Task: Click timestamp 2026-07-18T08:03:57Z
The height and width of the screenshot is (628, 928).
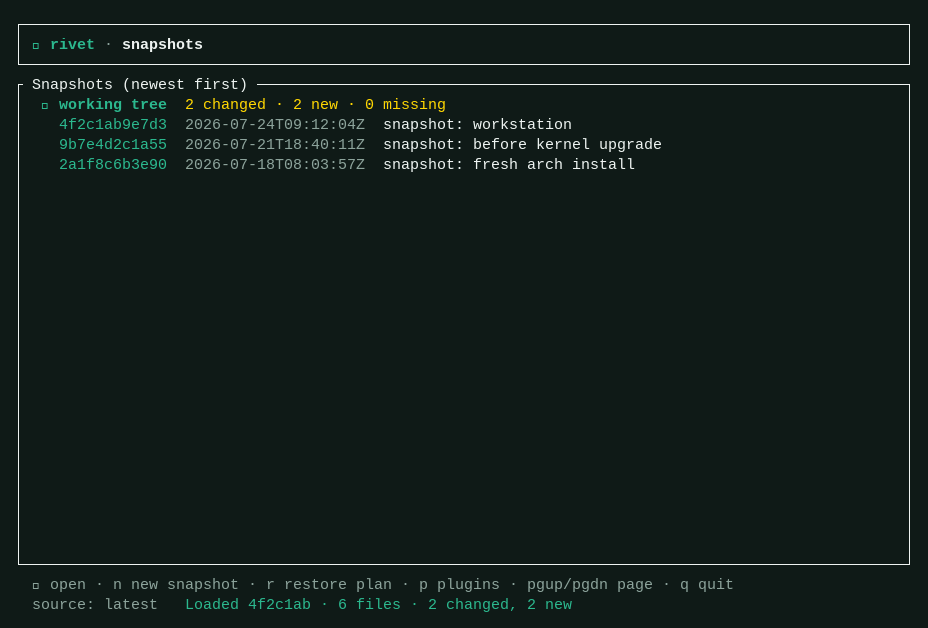Action: [275, 165]
